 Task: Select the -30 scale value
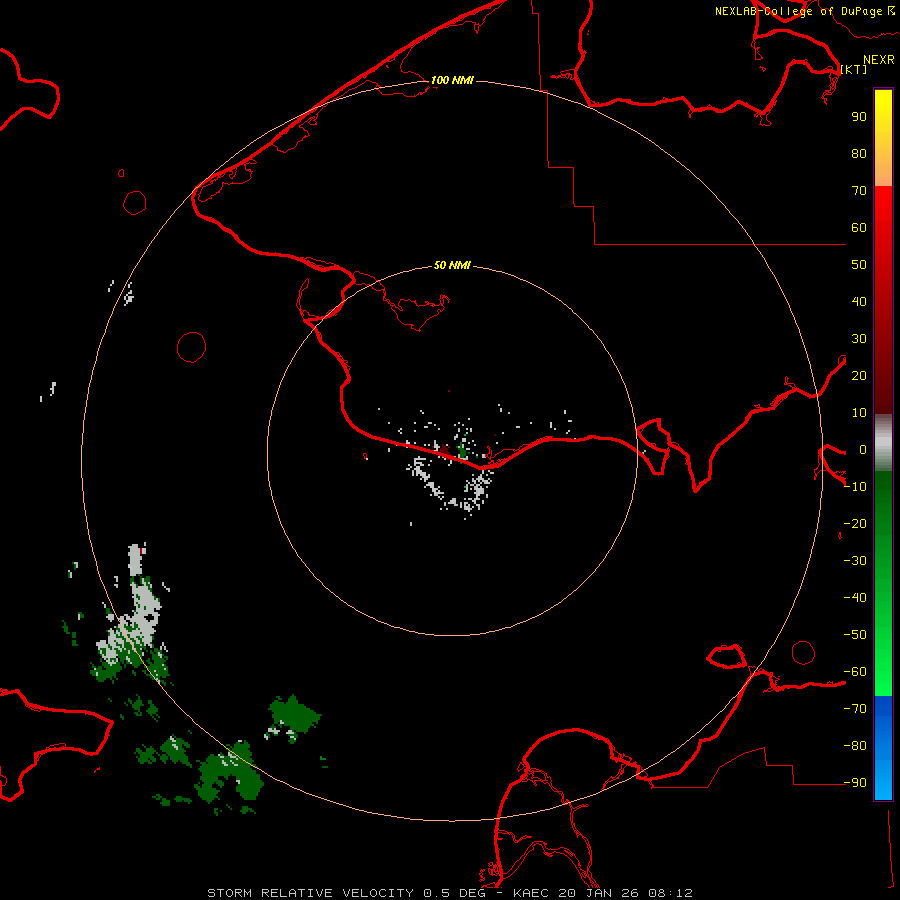pyautogui.click(x=855, y=561)
